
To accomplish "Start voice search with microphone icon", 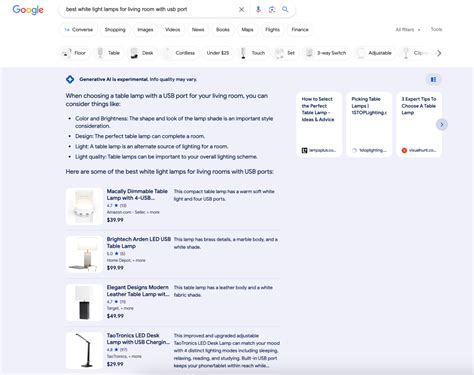I will pyautogui.click(x=258, y=10).
